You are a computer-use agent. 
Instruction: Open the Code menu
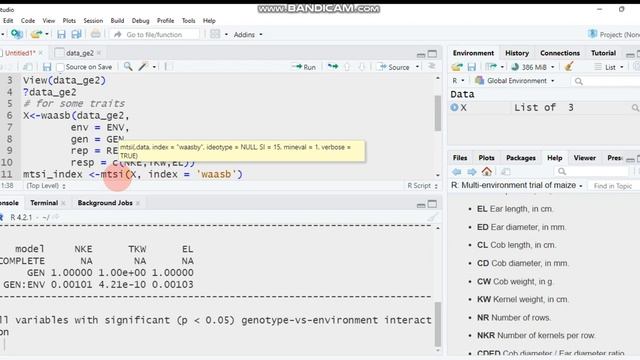tap(28, 20)
